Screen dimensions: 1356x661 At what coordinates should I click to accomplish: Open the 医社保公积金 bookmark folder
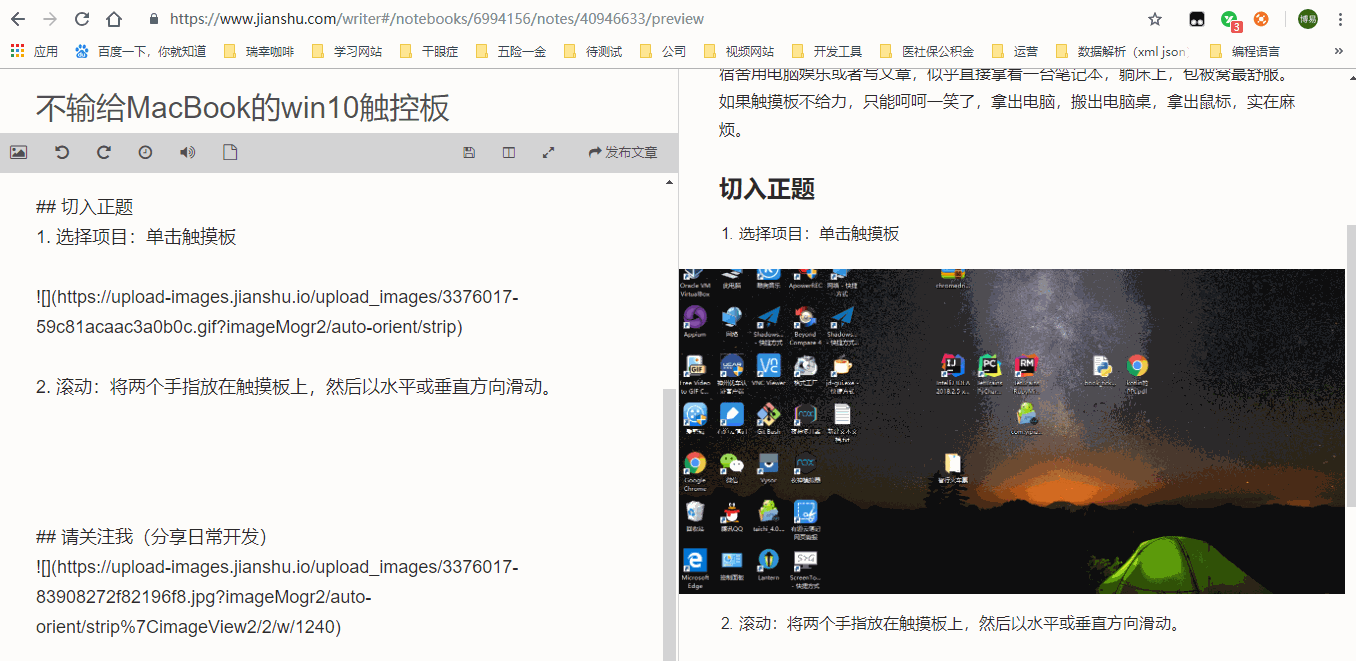point(927,51)
